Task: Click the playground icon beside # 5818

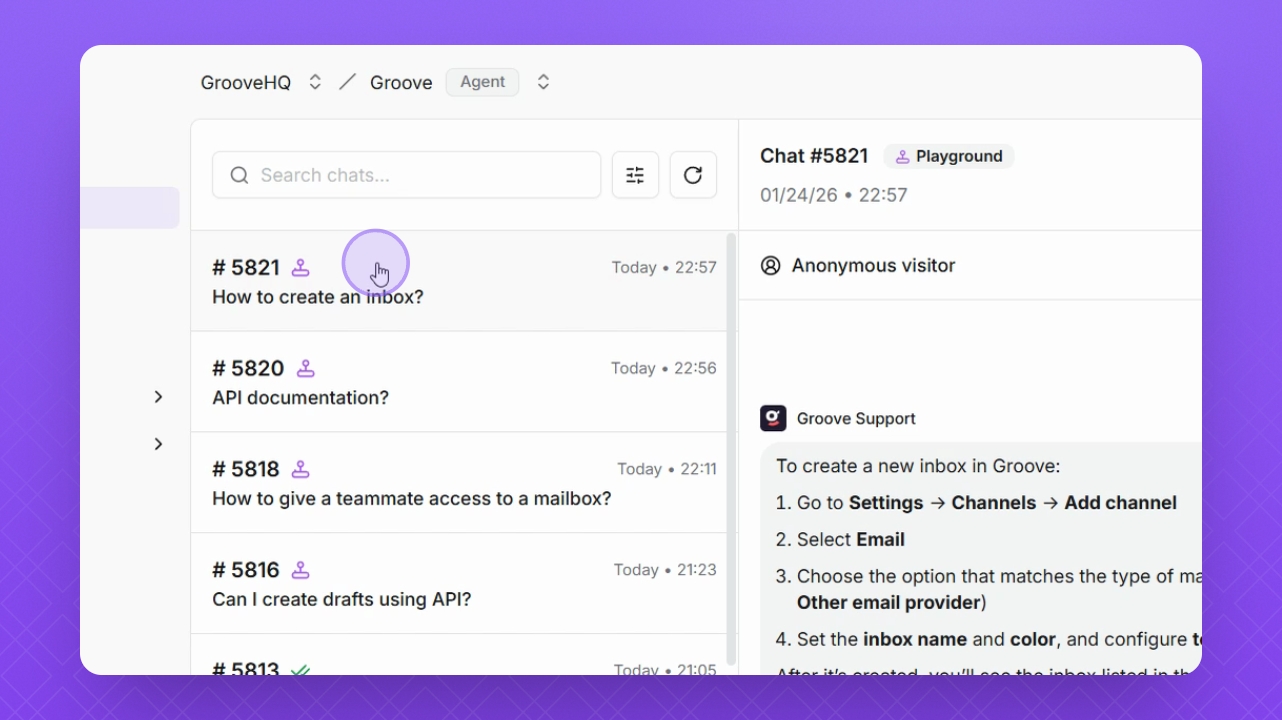Action: pyautogui.click(x=300, y=469)
